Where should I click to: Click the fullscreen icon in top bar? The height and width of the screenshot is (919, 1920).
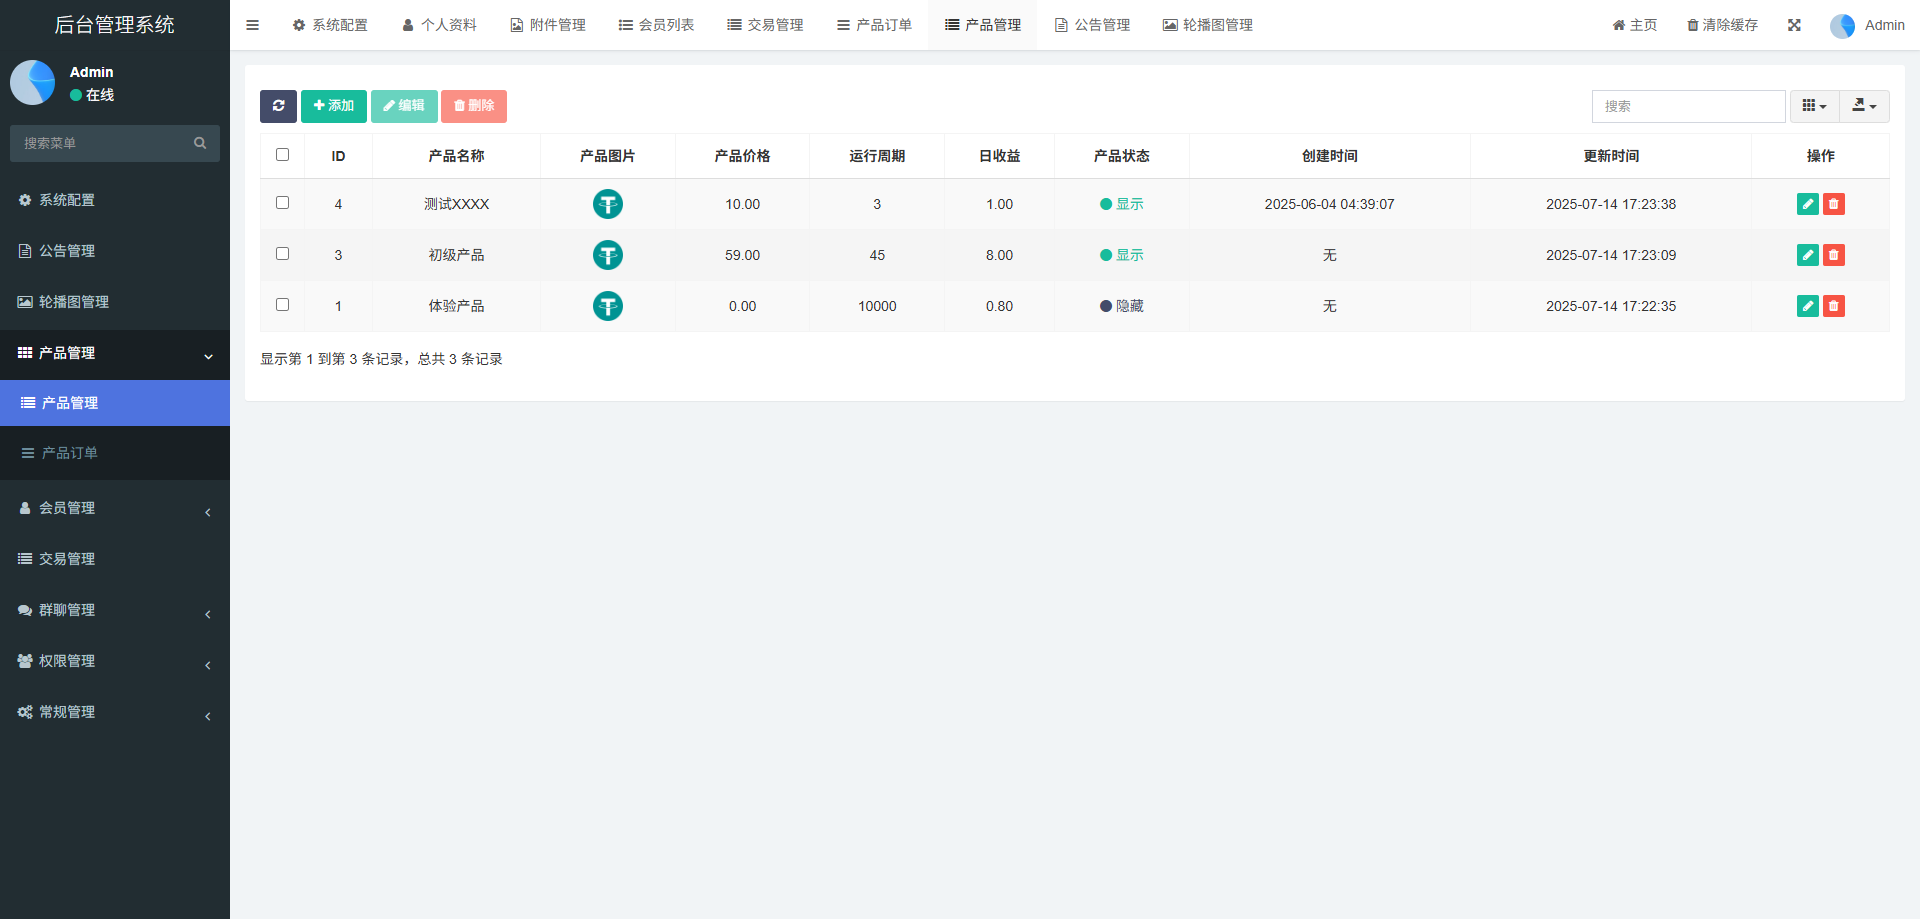[x=1794, y=25]
